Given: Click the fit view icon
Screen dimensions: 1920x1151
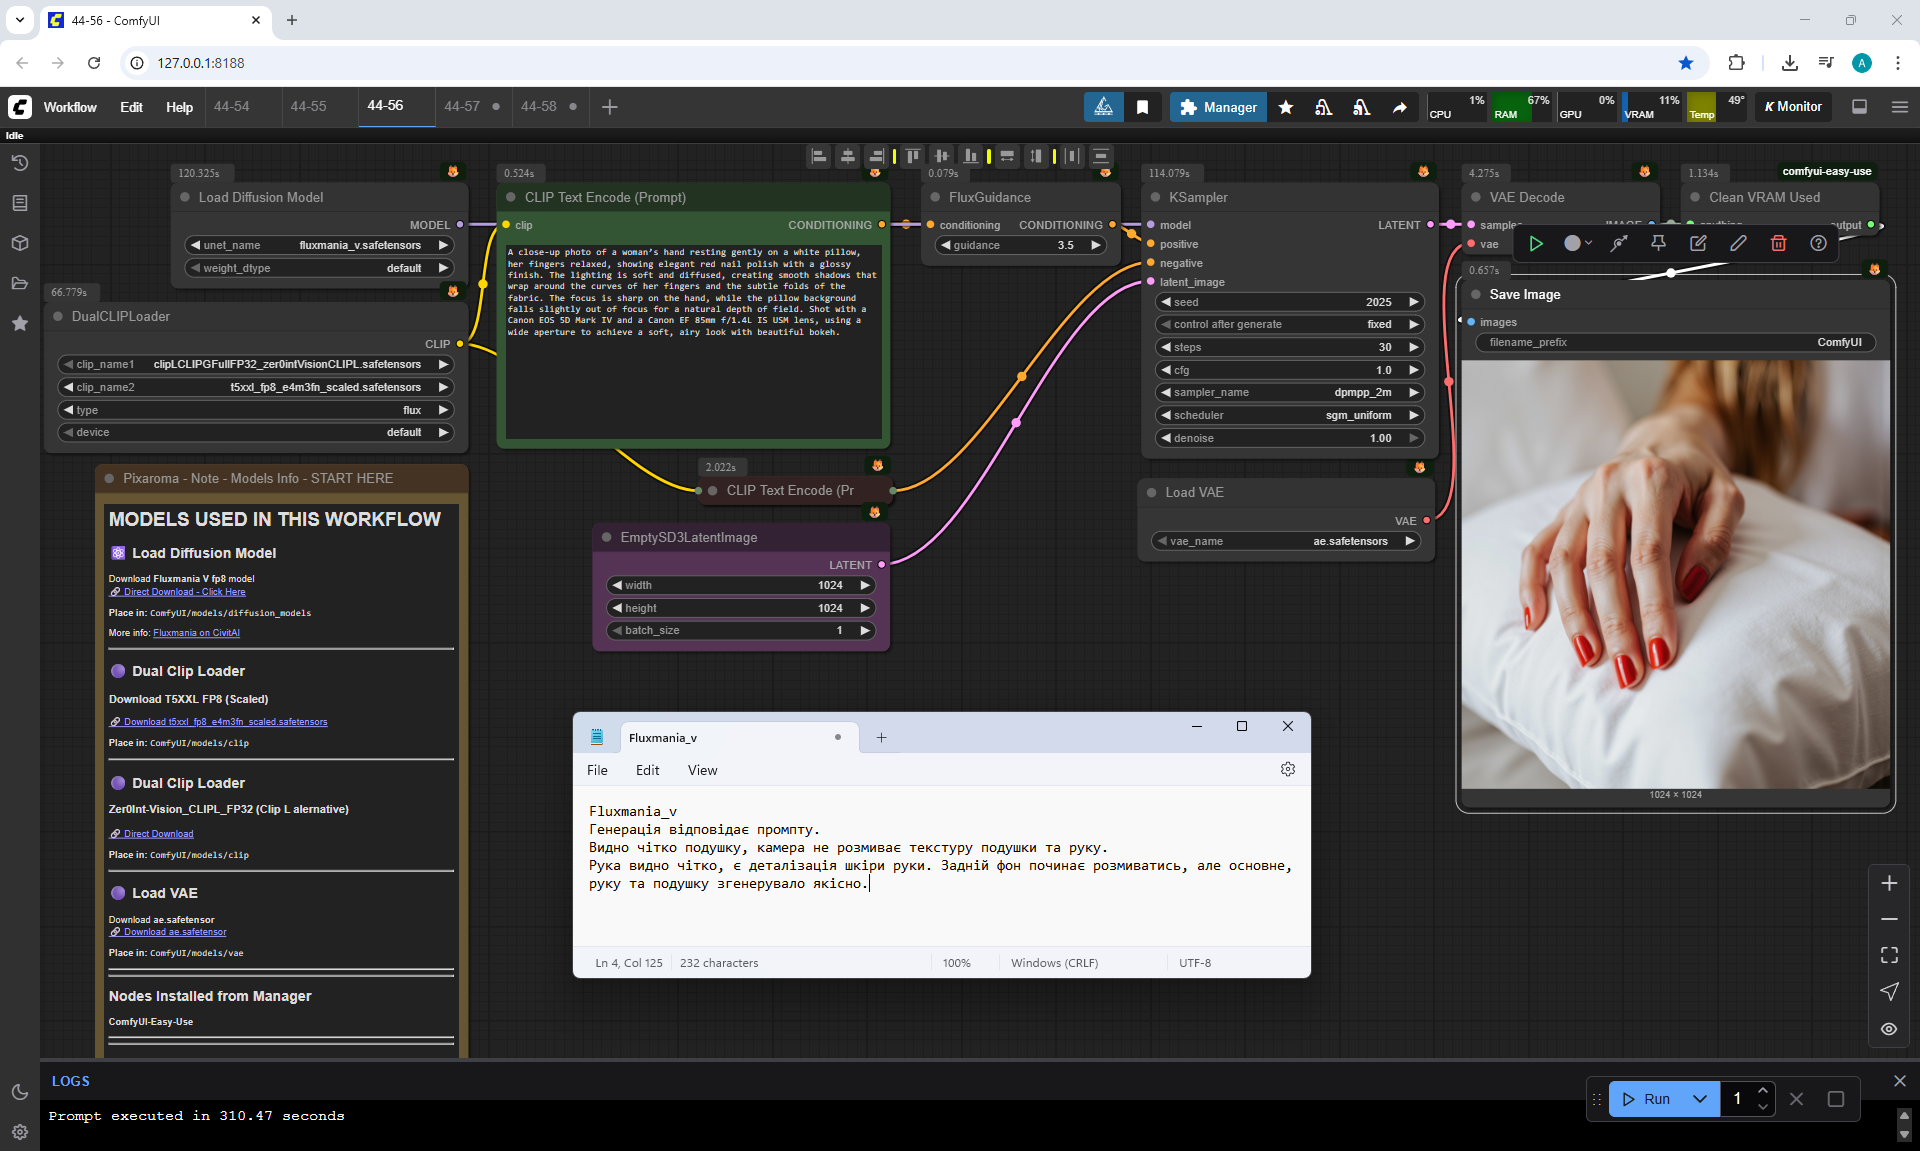Looking at the screenshot, I should [1888, 955].
